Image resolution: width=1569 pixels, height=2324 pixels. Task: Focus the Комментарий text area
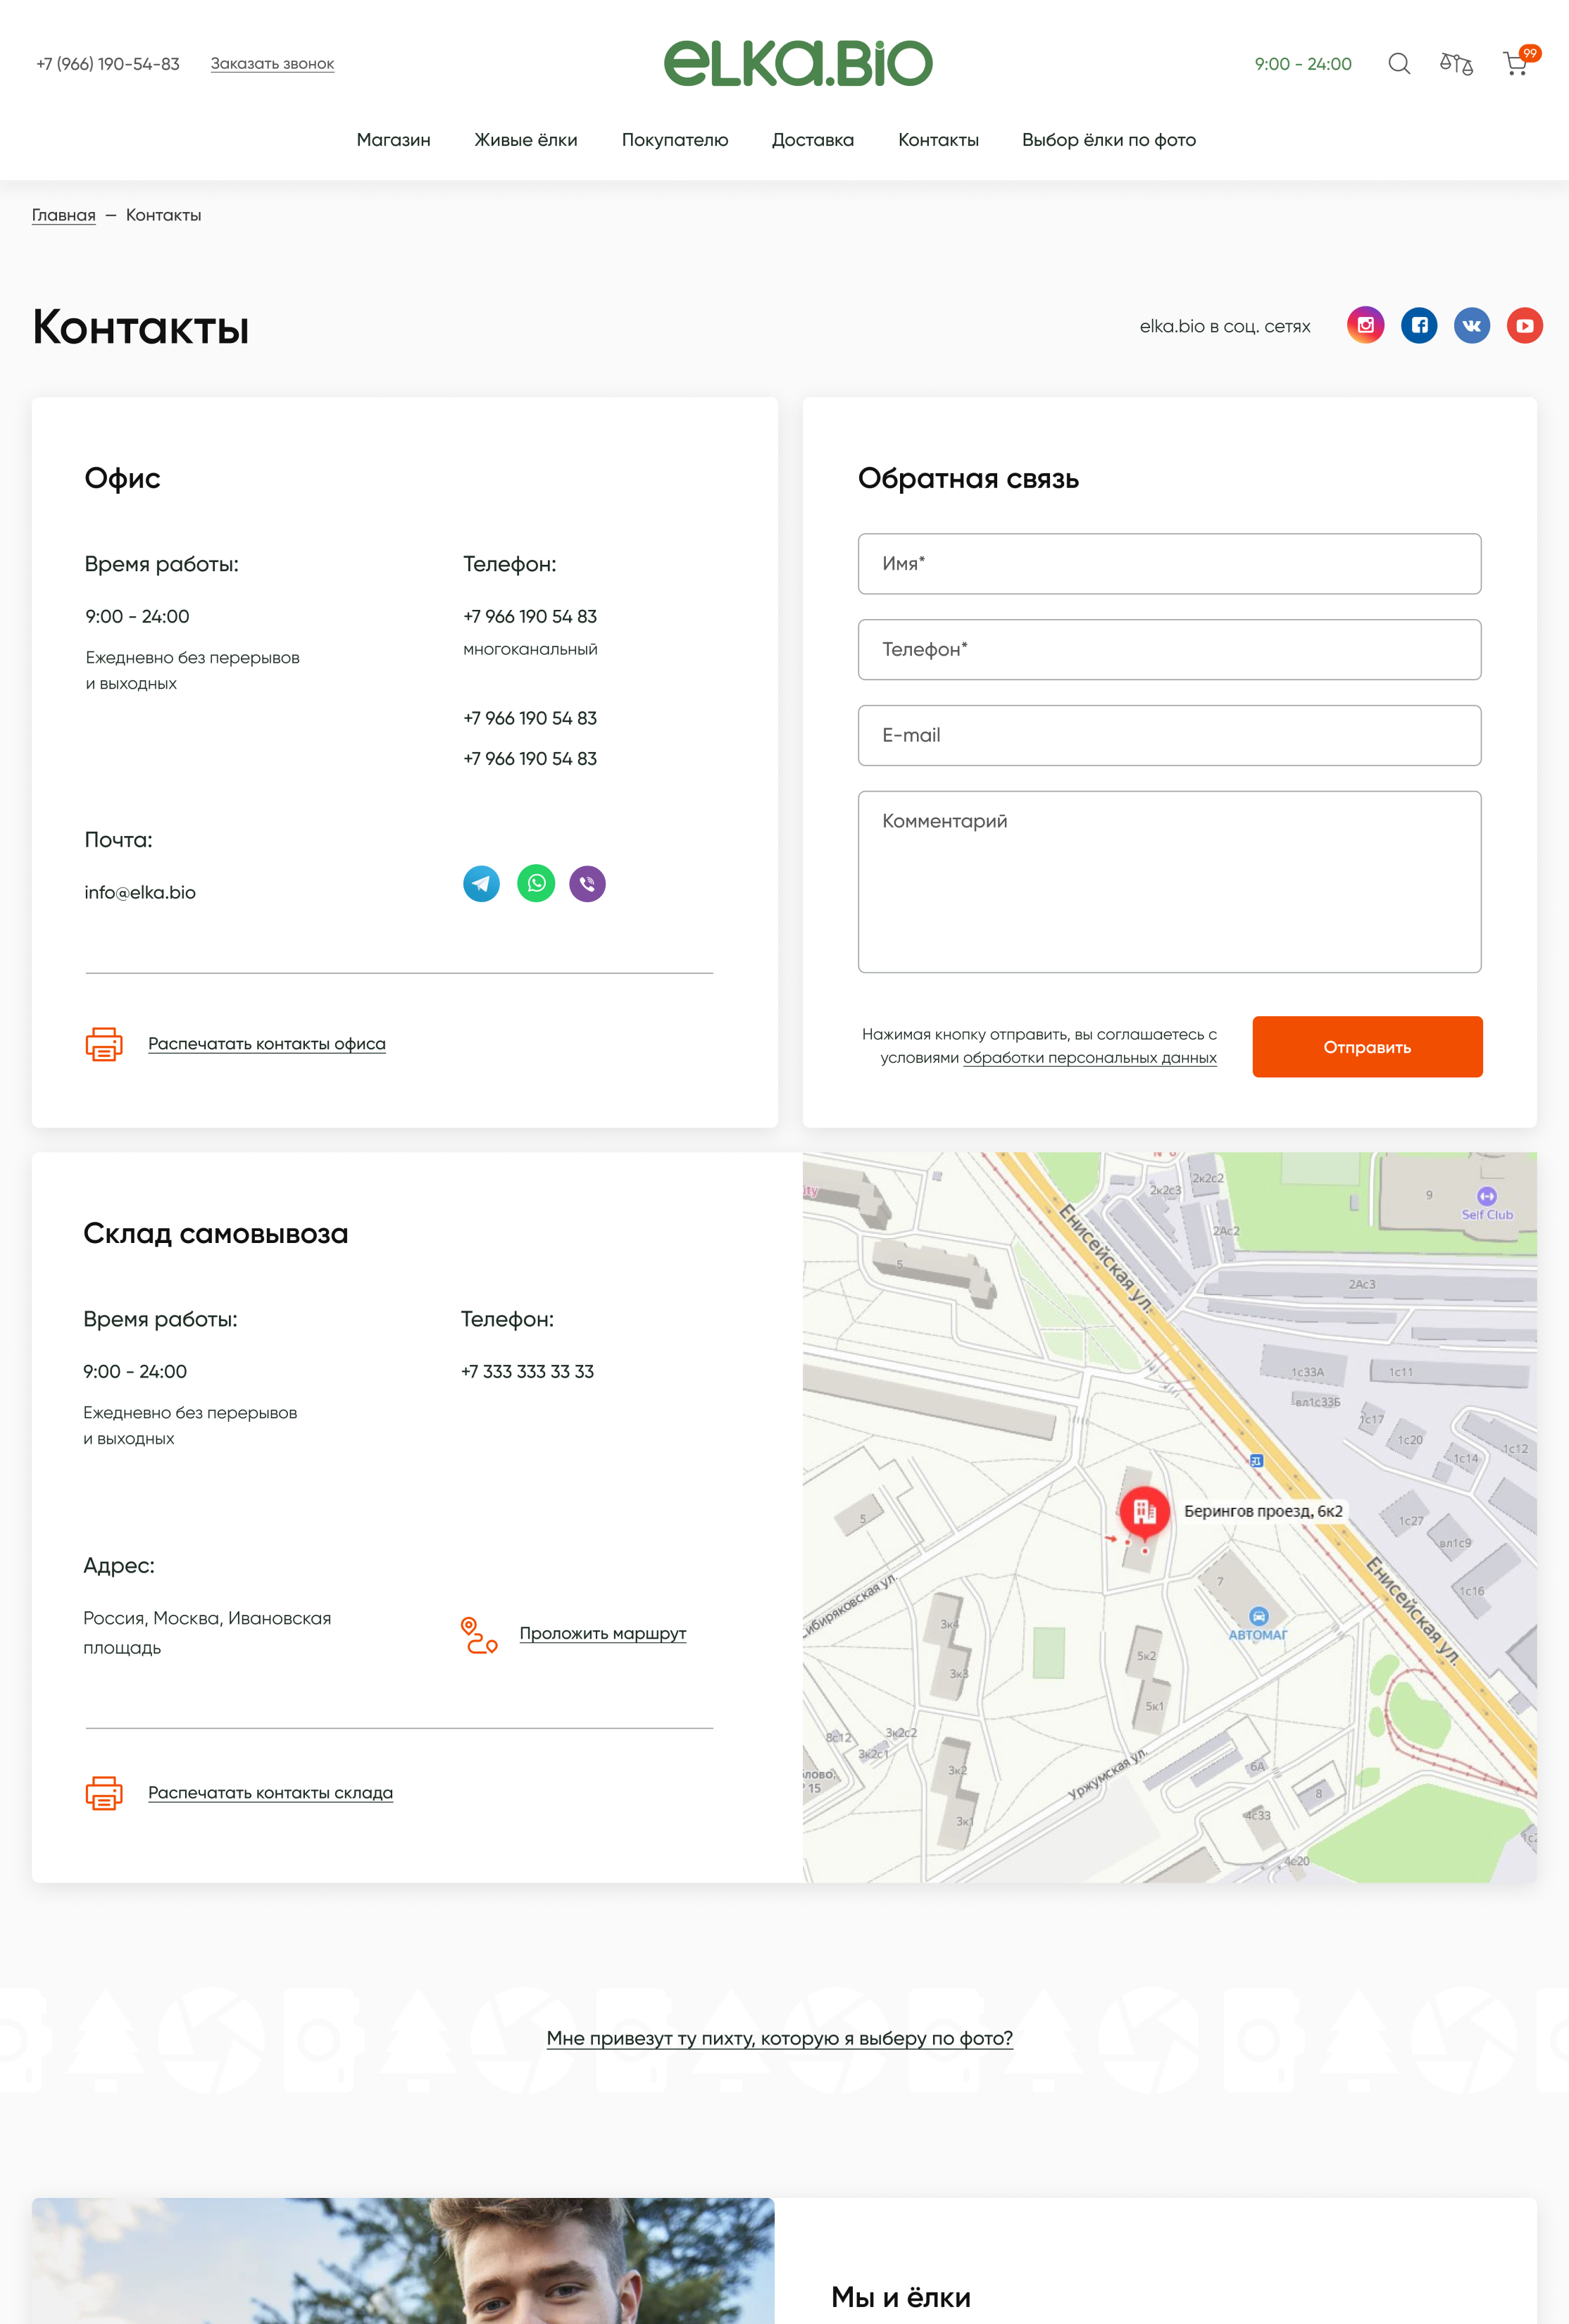[x=1169, y=882]
